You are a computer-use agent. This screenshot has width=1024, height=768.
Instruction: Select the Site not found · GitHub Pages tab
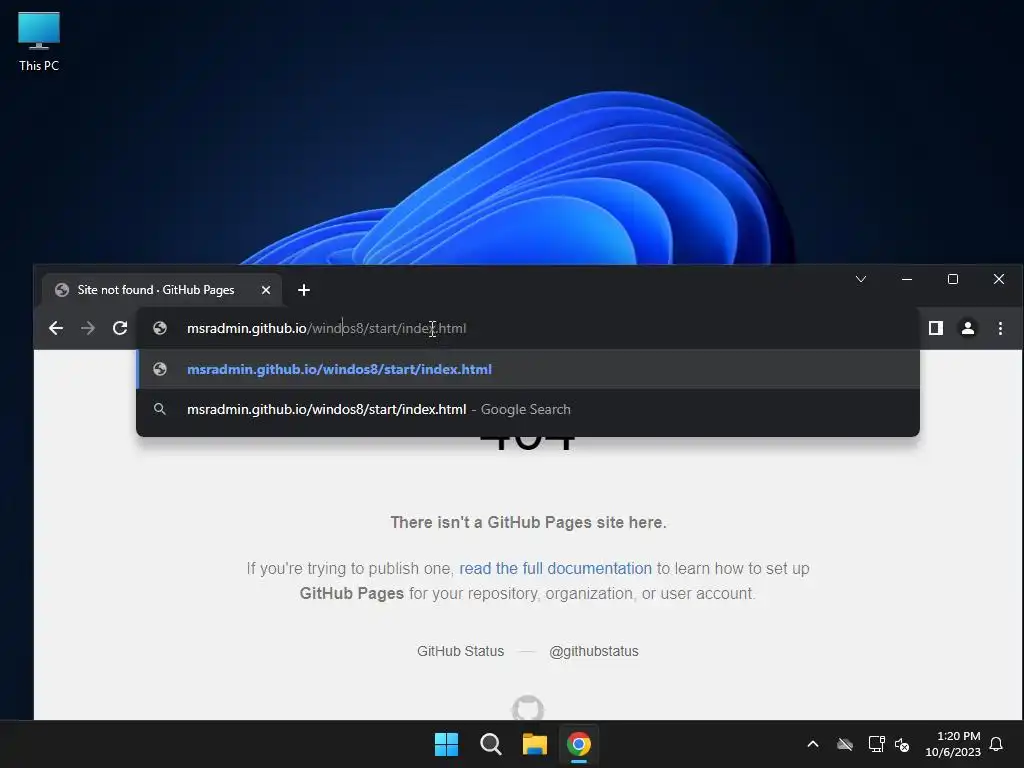click(162, 290)
